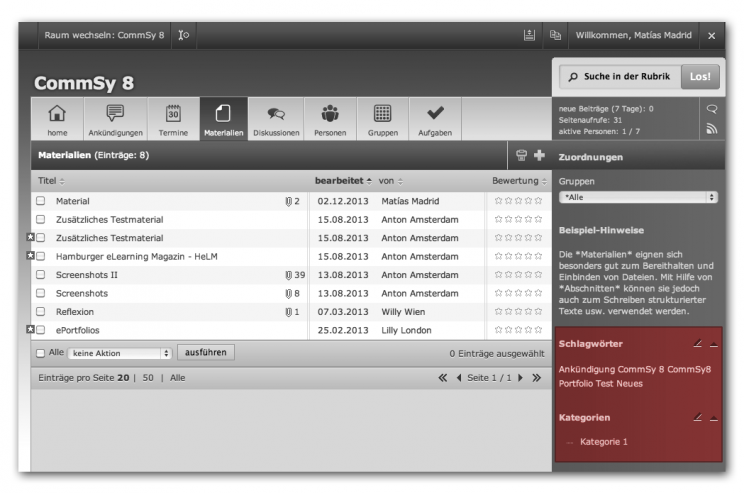744x493 pixels.
Task: Show 50 entries per page
Action: 148,378
